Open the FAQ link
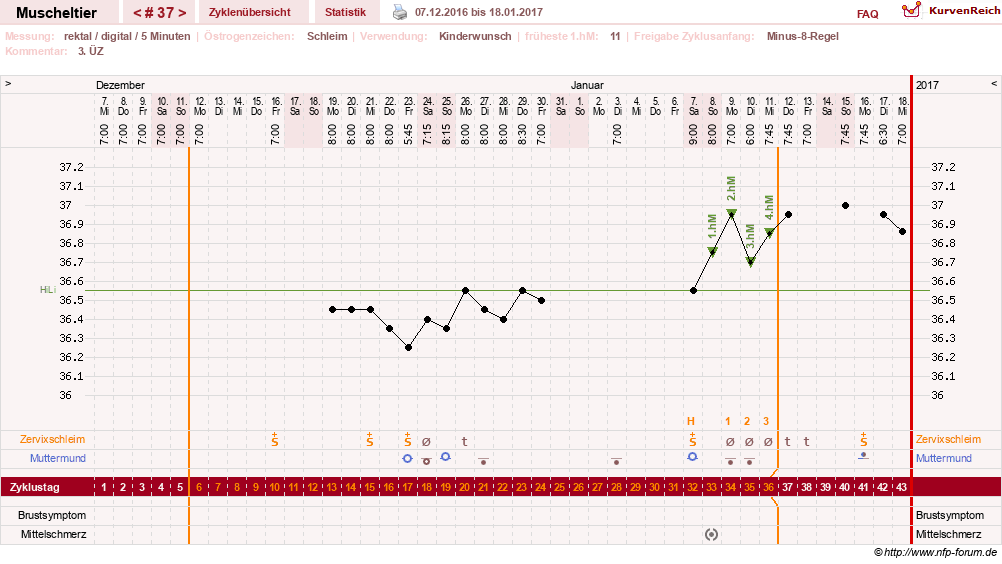This screenshot has width=1002, height=564. (867, 14)
